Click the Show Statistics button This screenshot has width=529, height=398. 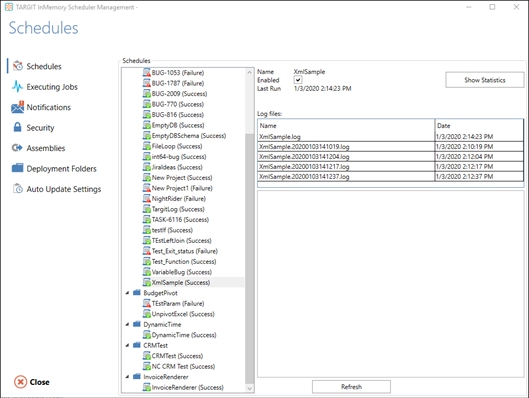(x=484, y=80)
